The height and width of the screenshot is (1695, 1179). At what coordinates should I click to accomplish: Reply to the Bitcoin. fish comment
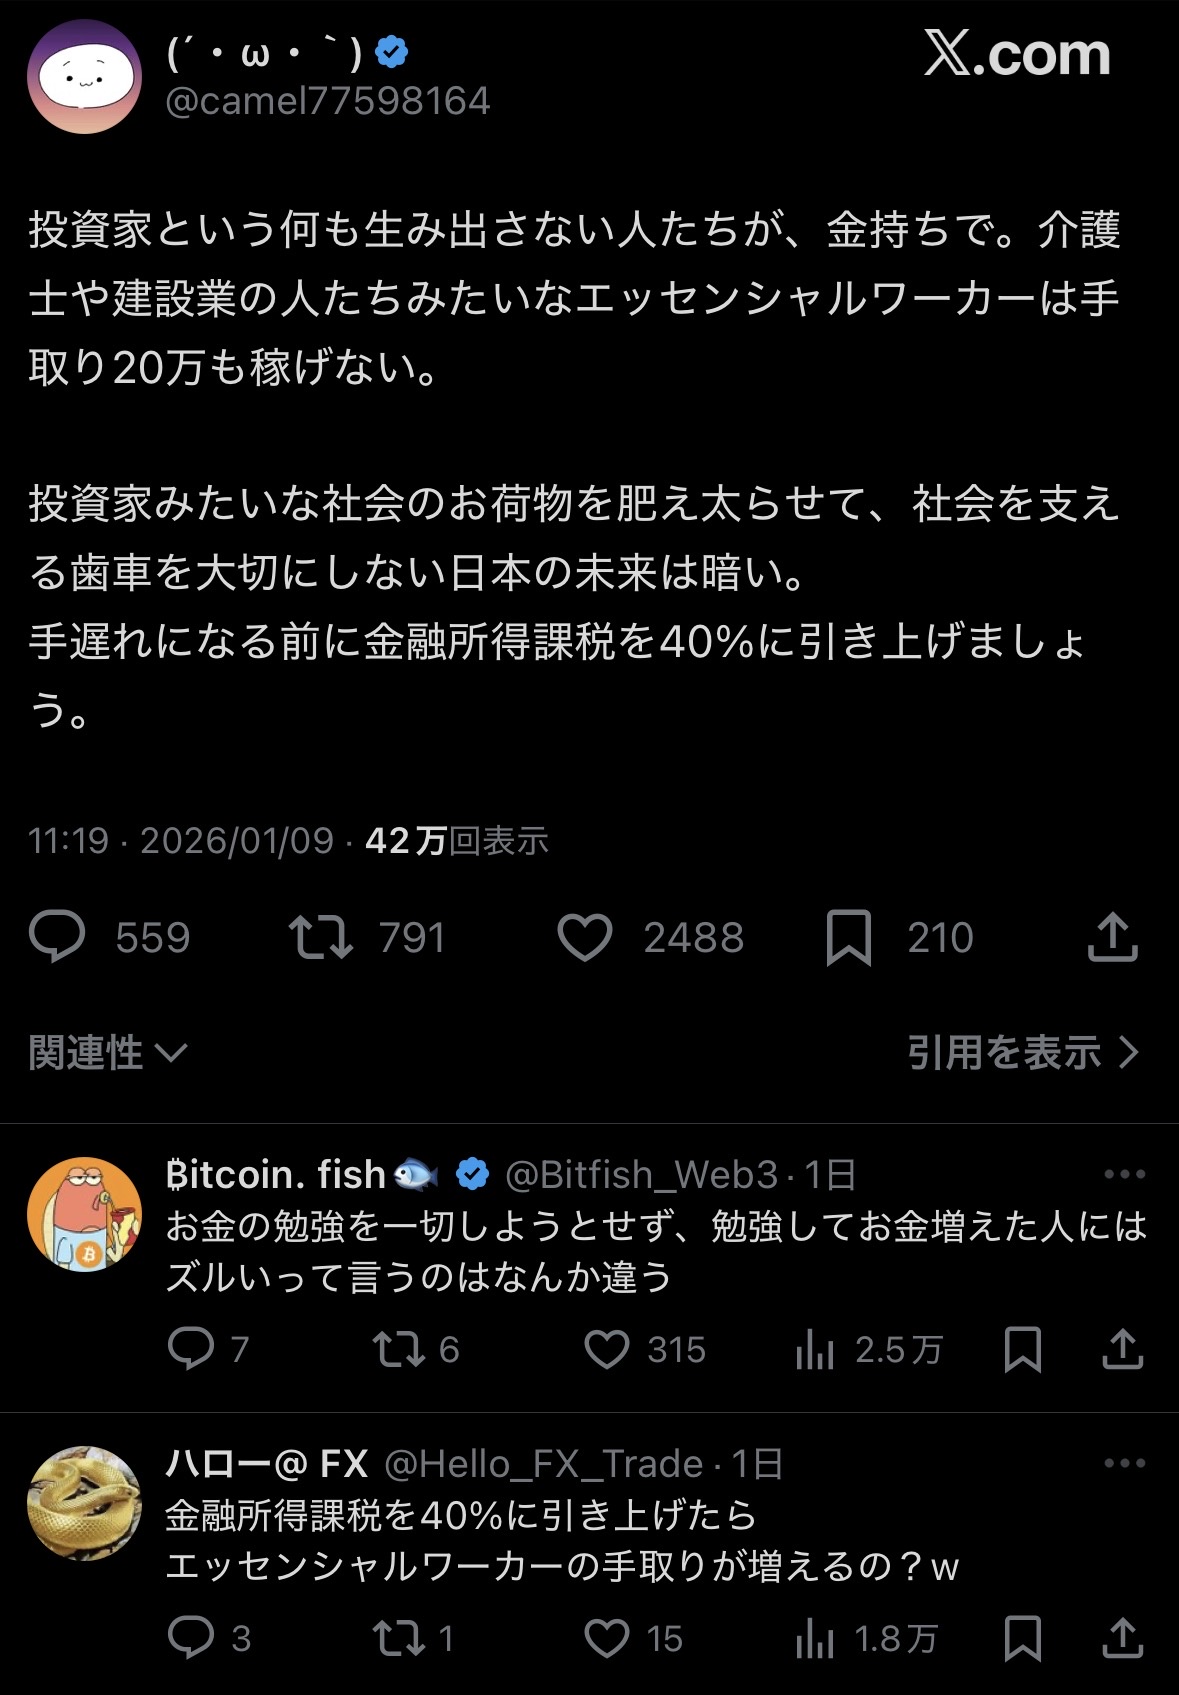click(x=191, y=1349)
